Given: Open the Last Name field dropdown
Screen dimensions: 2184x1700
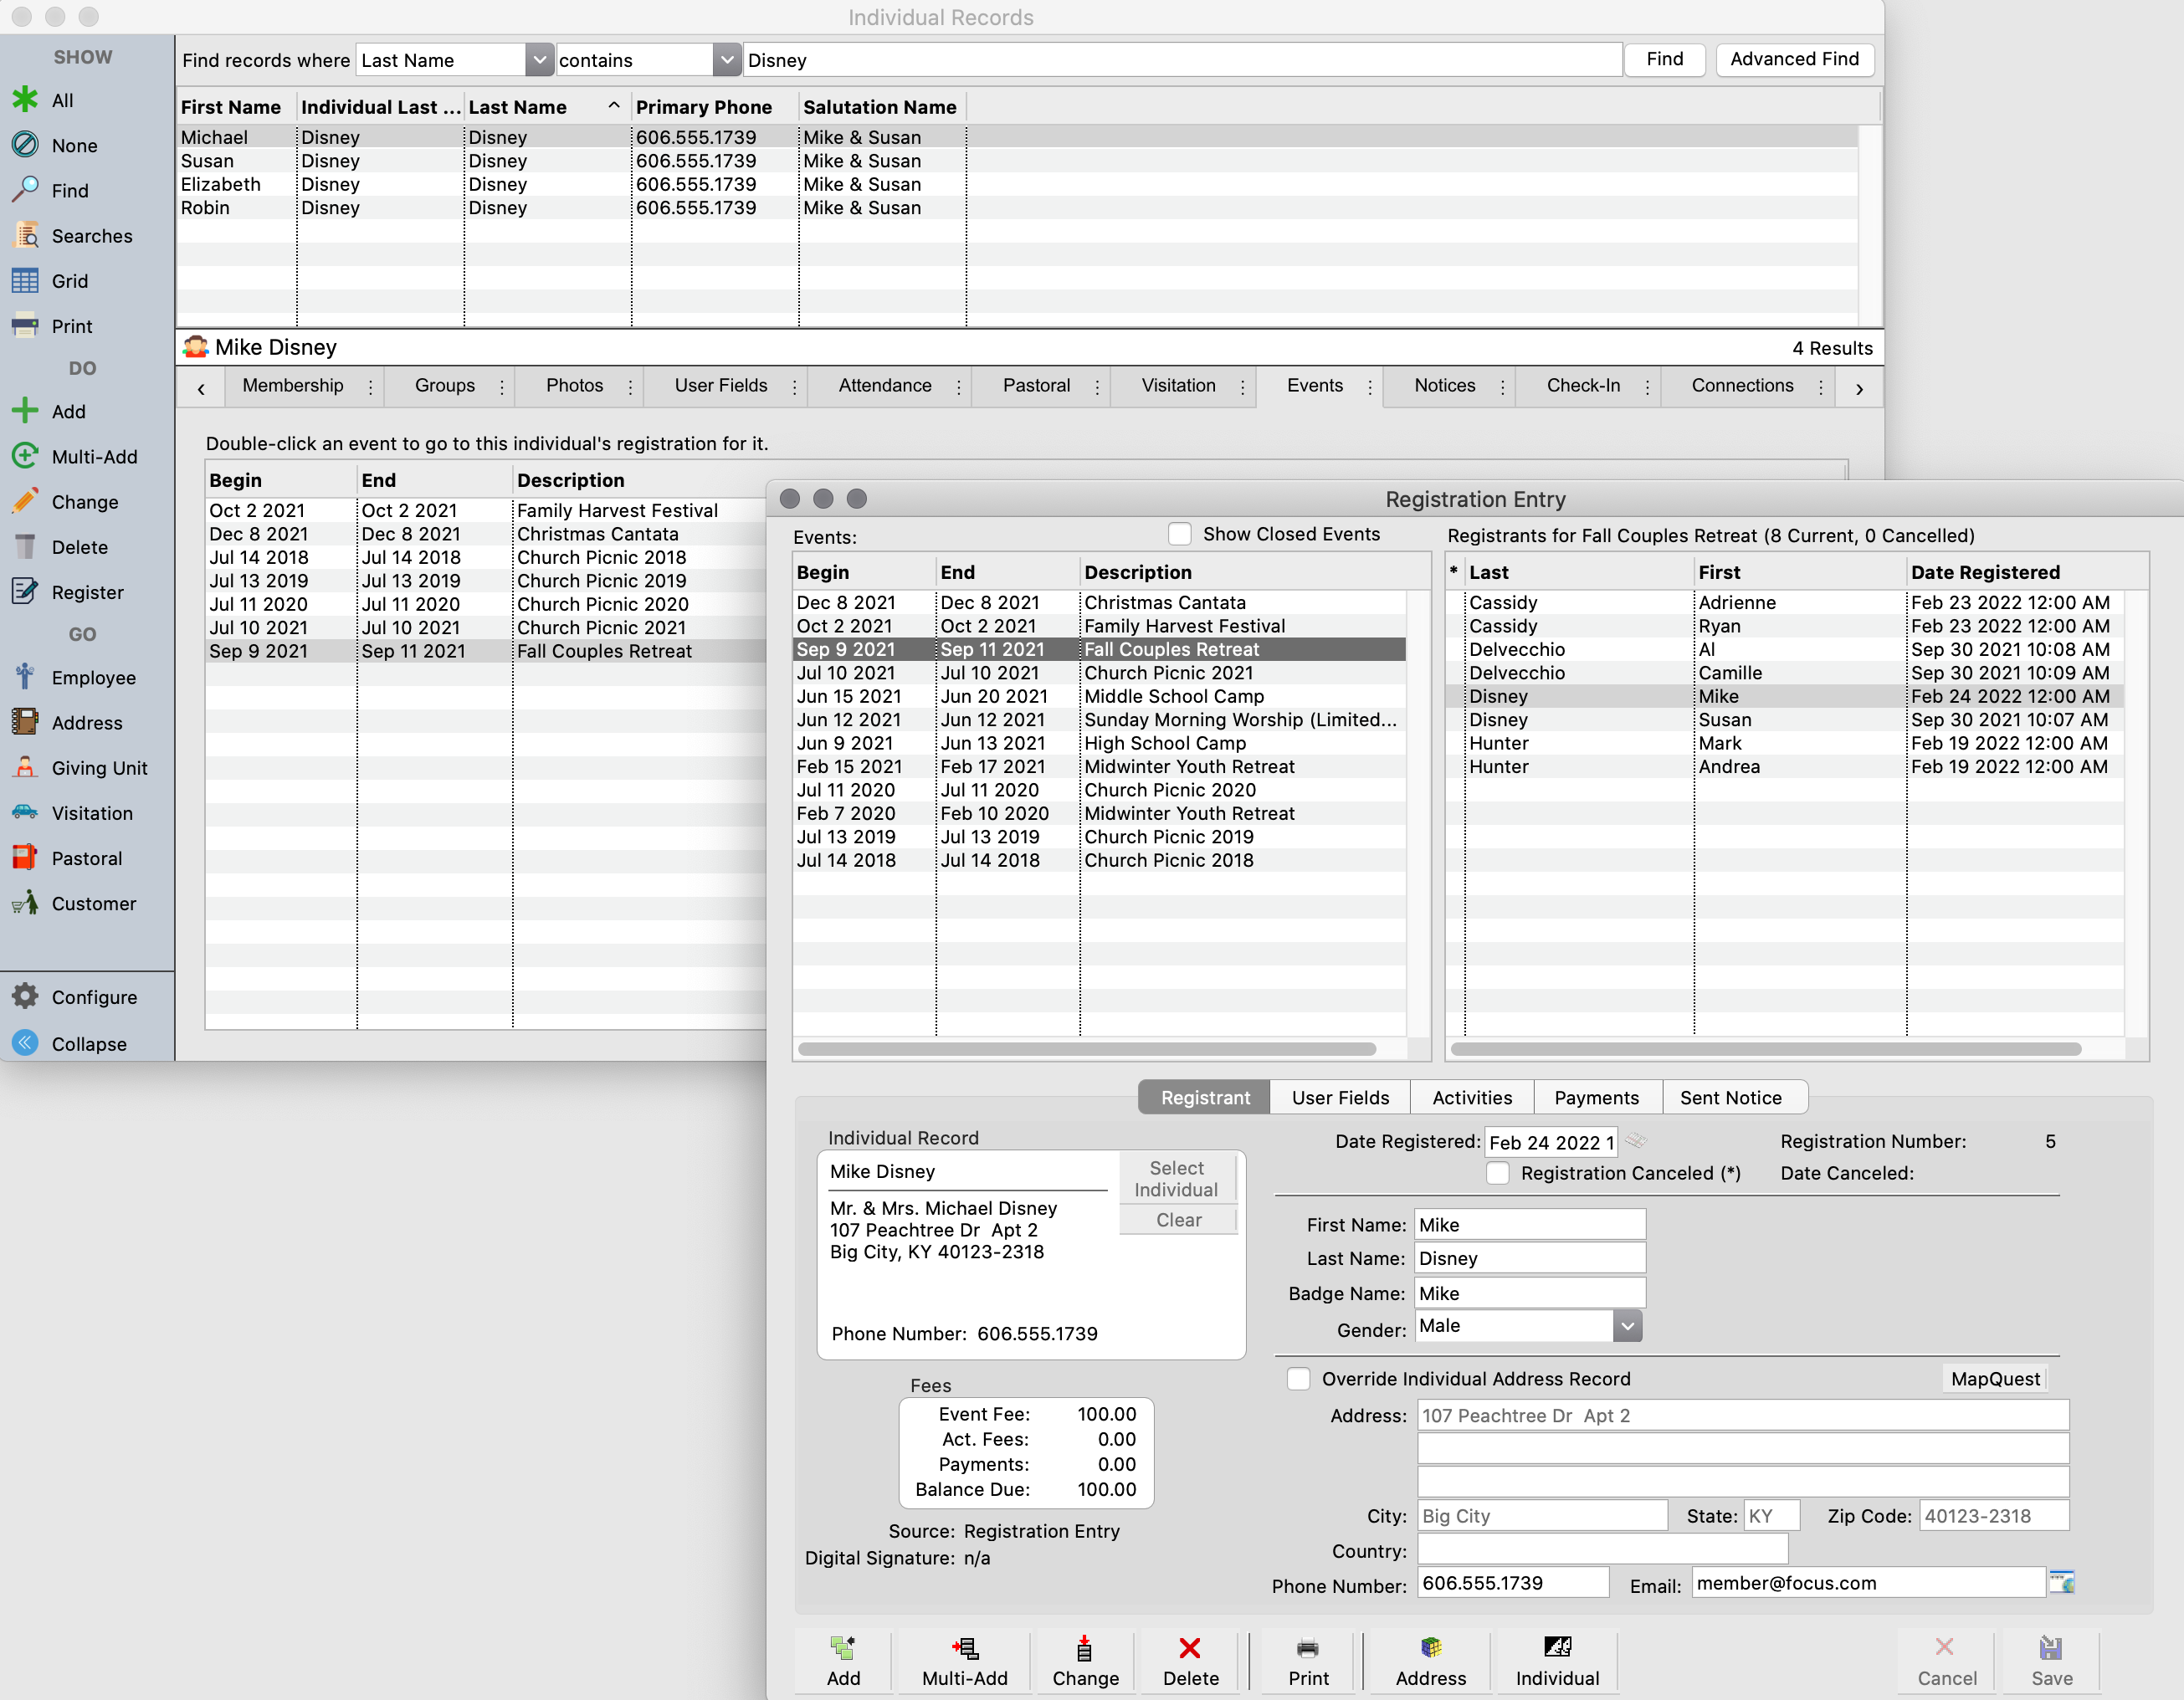Looking at the screenshot, I should click(539, 60).
